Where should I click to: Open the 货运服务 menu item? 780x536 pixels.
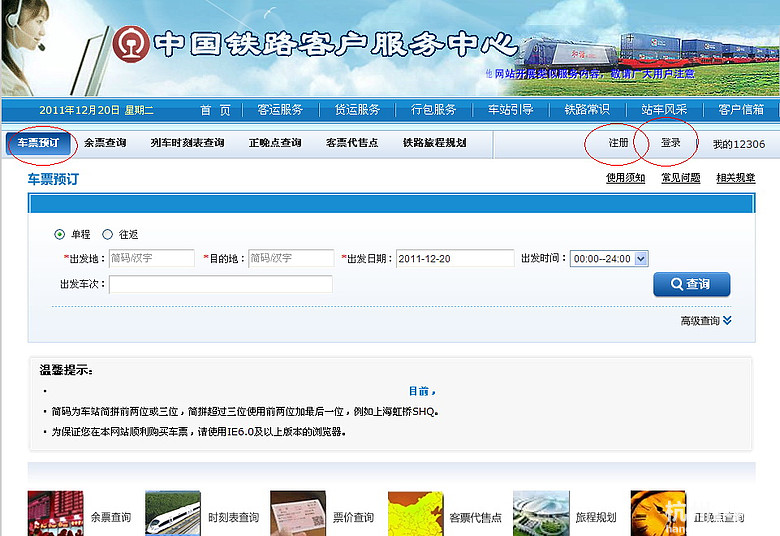(357, 109)
